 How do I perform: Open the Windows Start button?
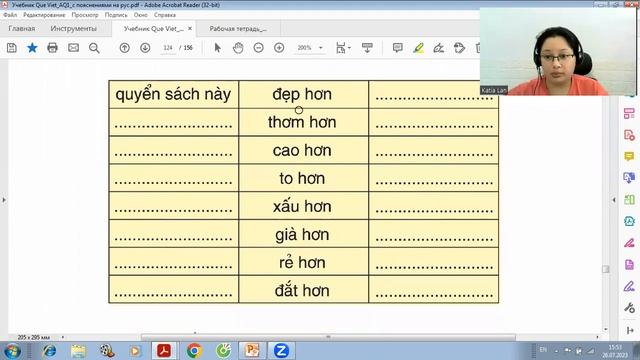12,351
